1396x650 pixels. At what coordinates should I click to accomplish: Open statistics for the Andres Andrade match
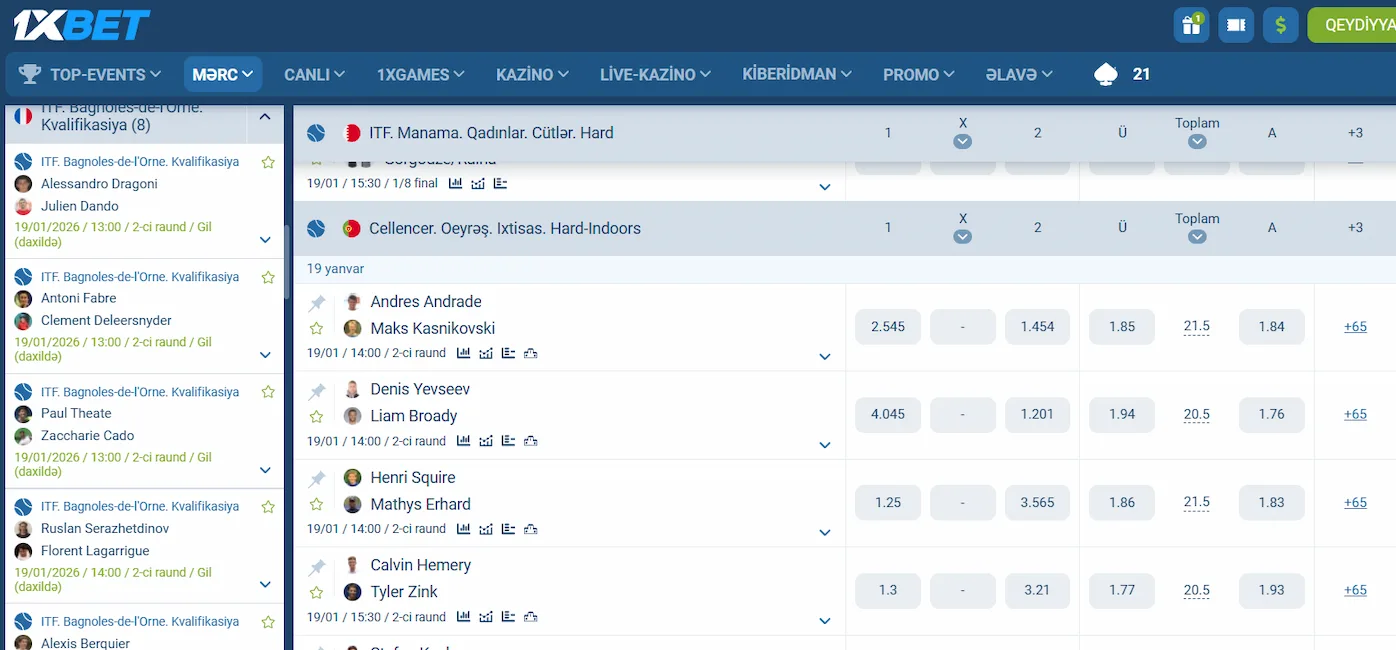point(463,353)
